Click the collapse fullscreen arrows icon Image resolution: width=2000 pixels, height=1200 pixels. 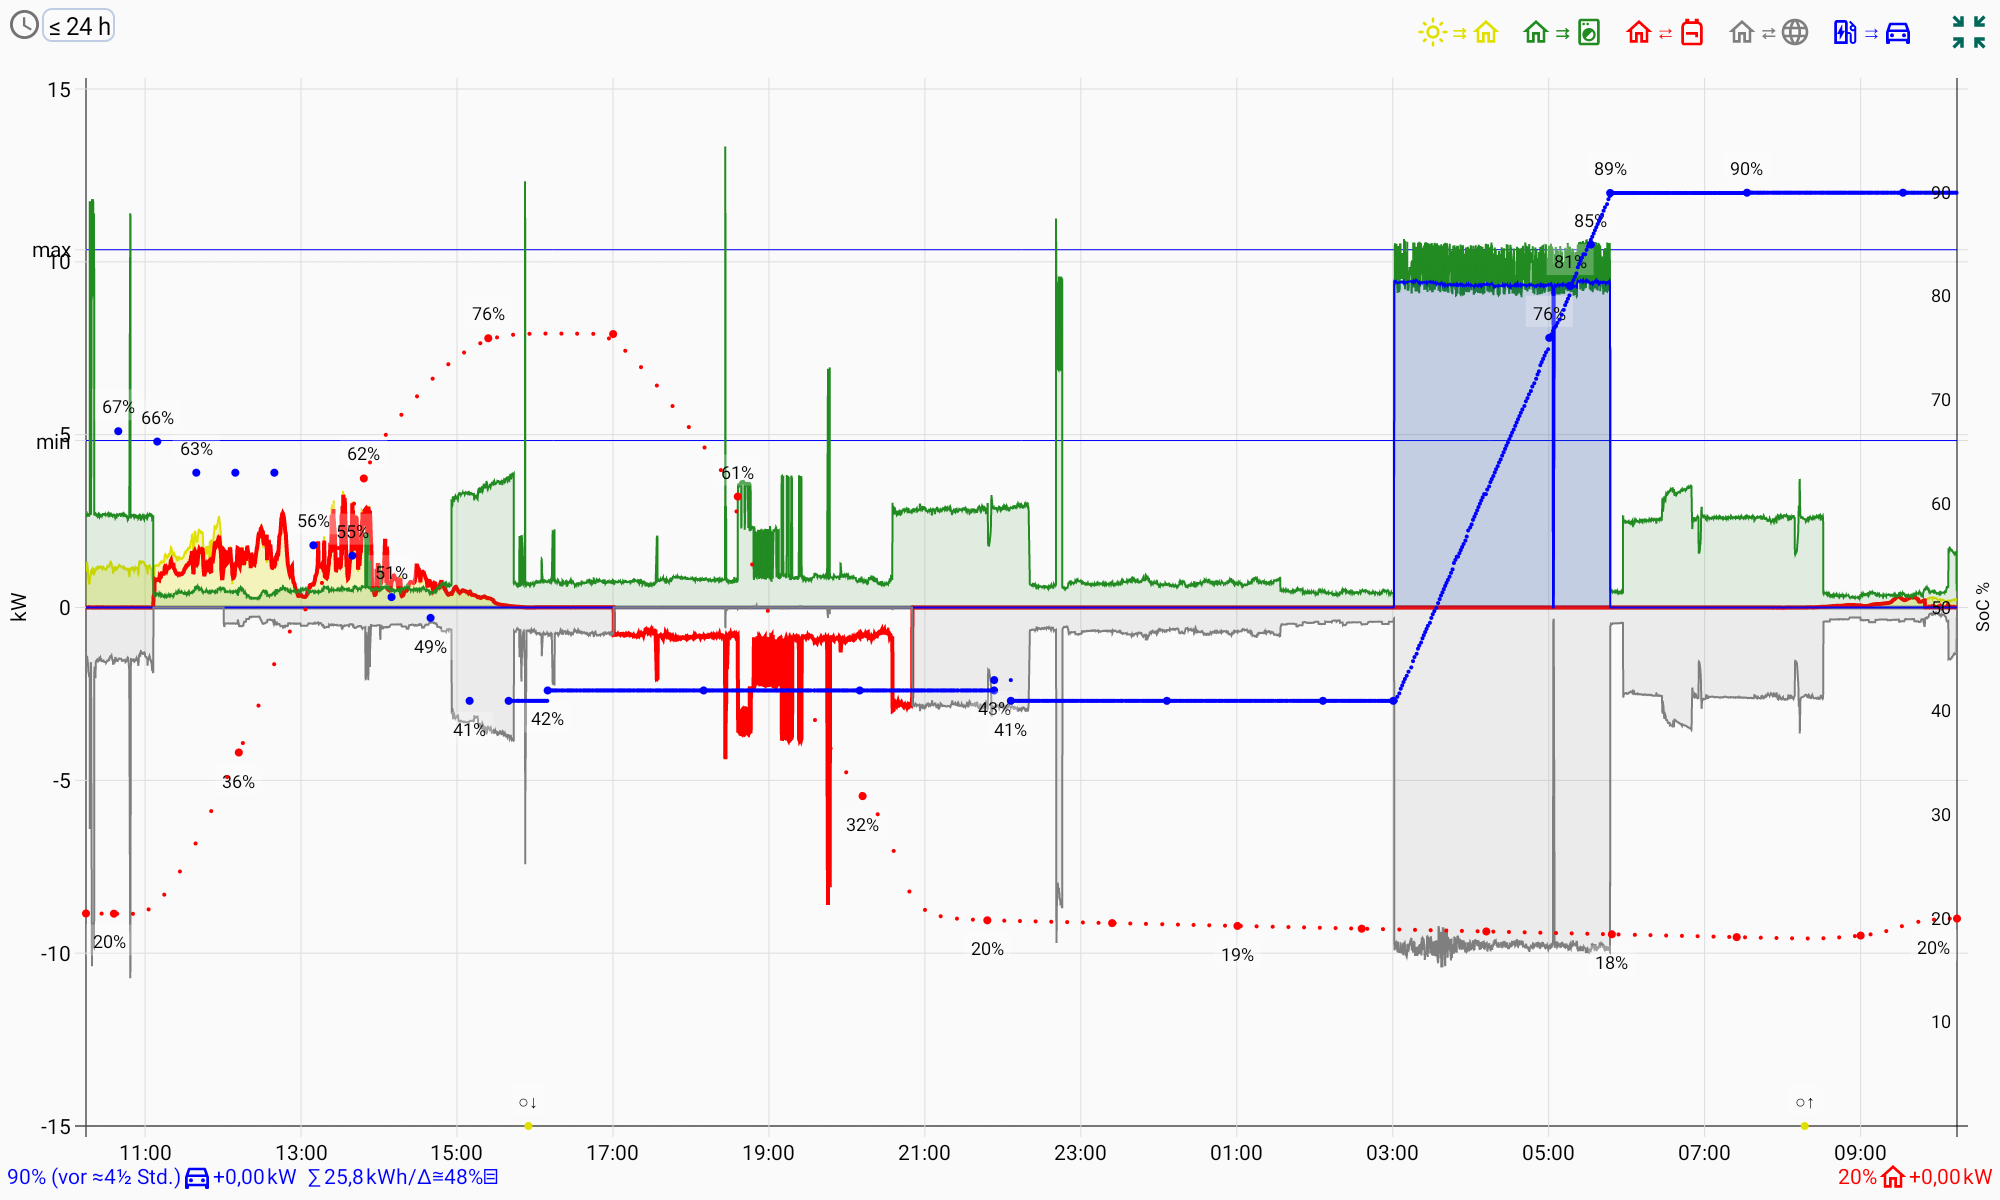(1968, 32)
